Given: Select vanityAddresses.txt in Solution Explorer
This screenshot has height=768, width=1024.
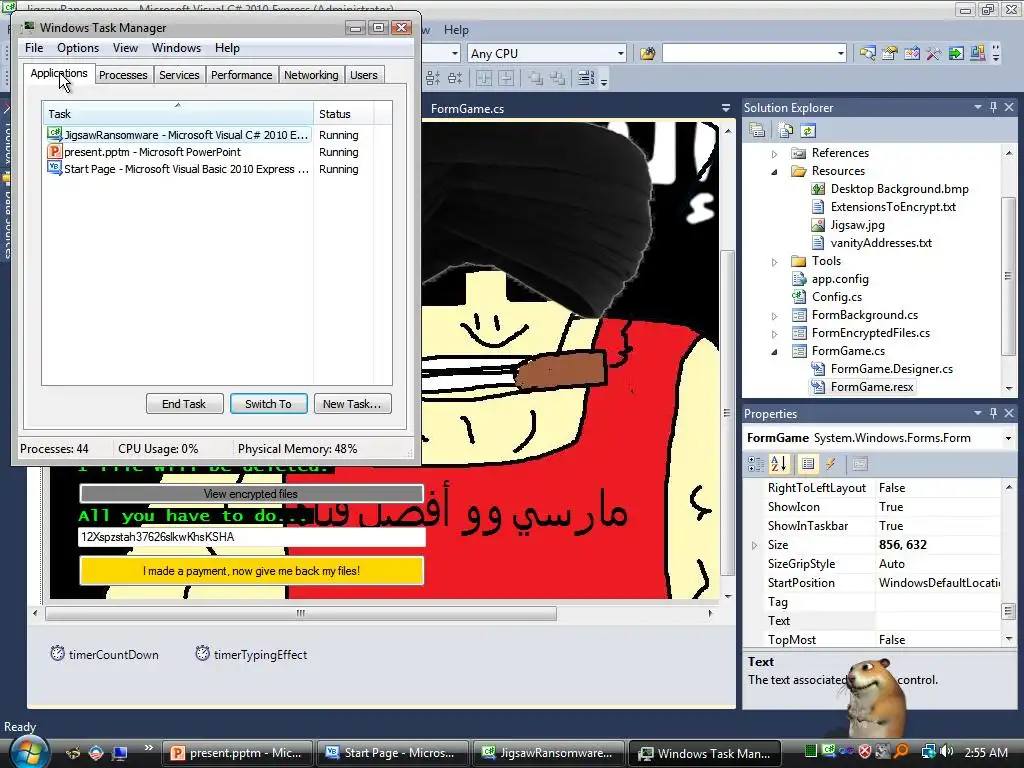Looking at the screenshot, I should [880, 243].
